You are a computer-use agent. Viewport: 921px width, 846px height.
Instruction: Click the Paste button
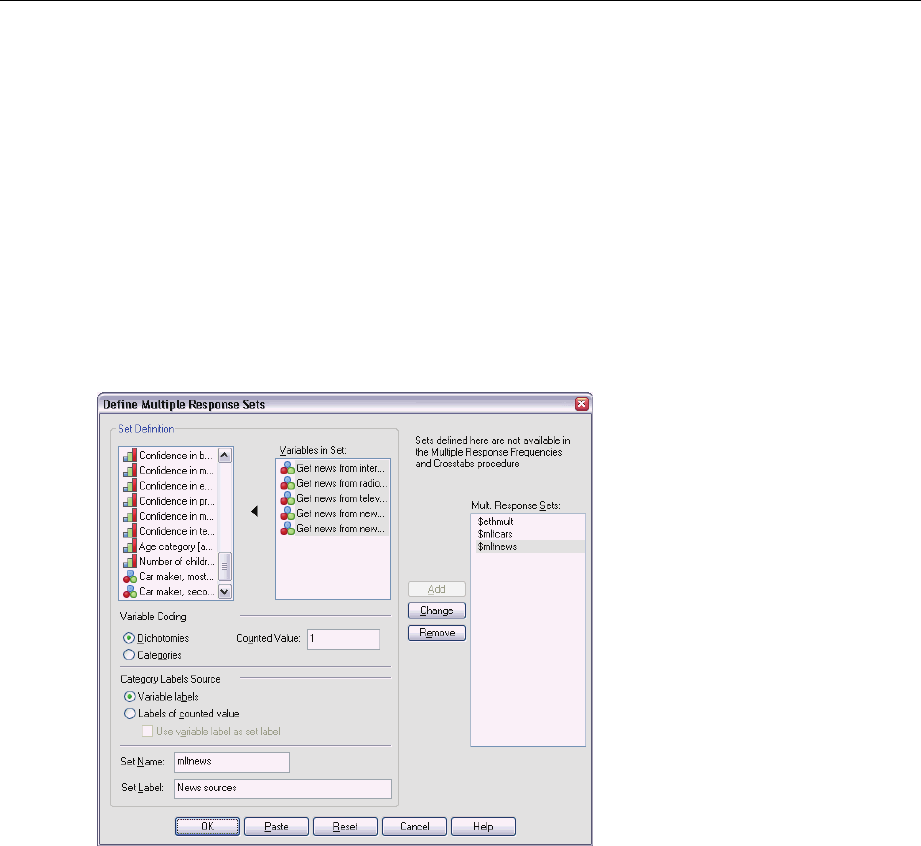(x=276, y=826)
